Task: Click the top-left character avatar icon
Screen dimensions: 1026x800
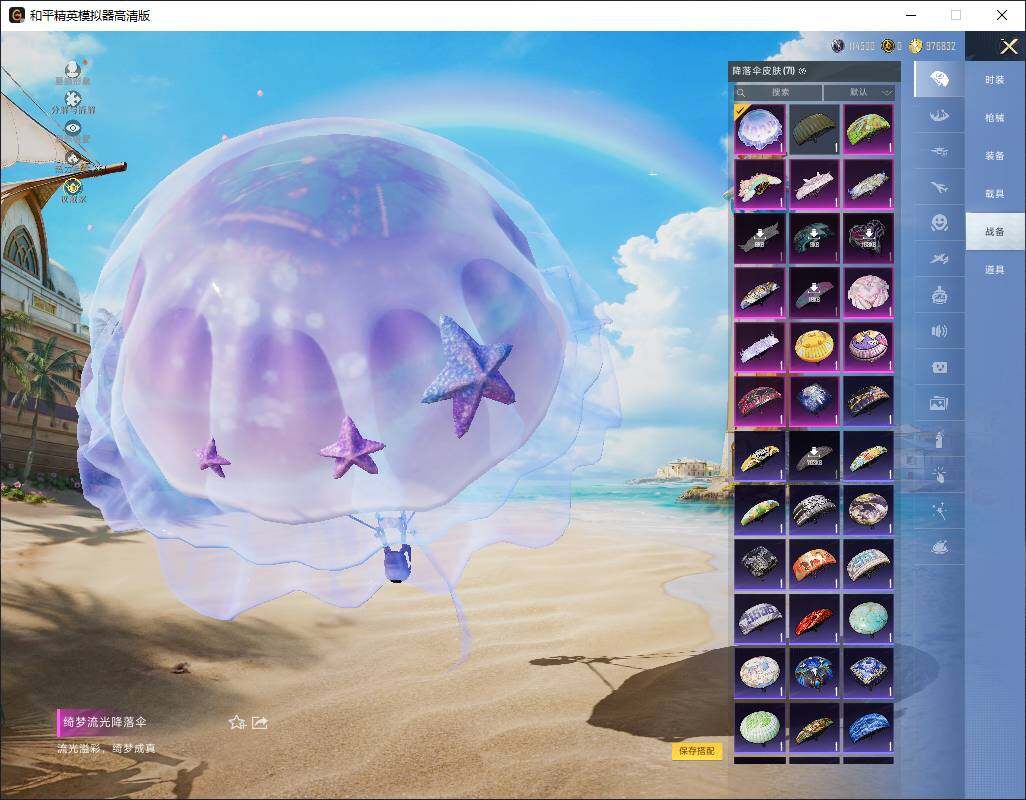Action: [73, 69]
